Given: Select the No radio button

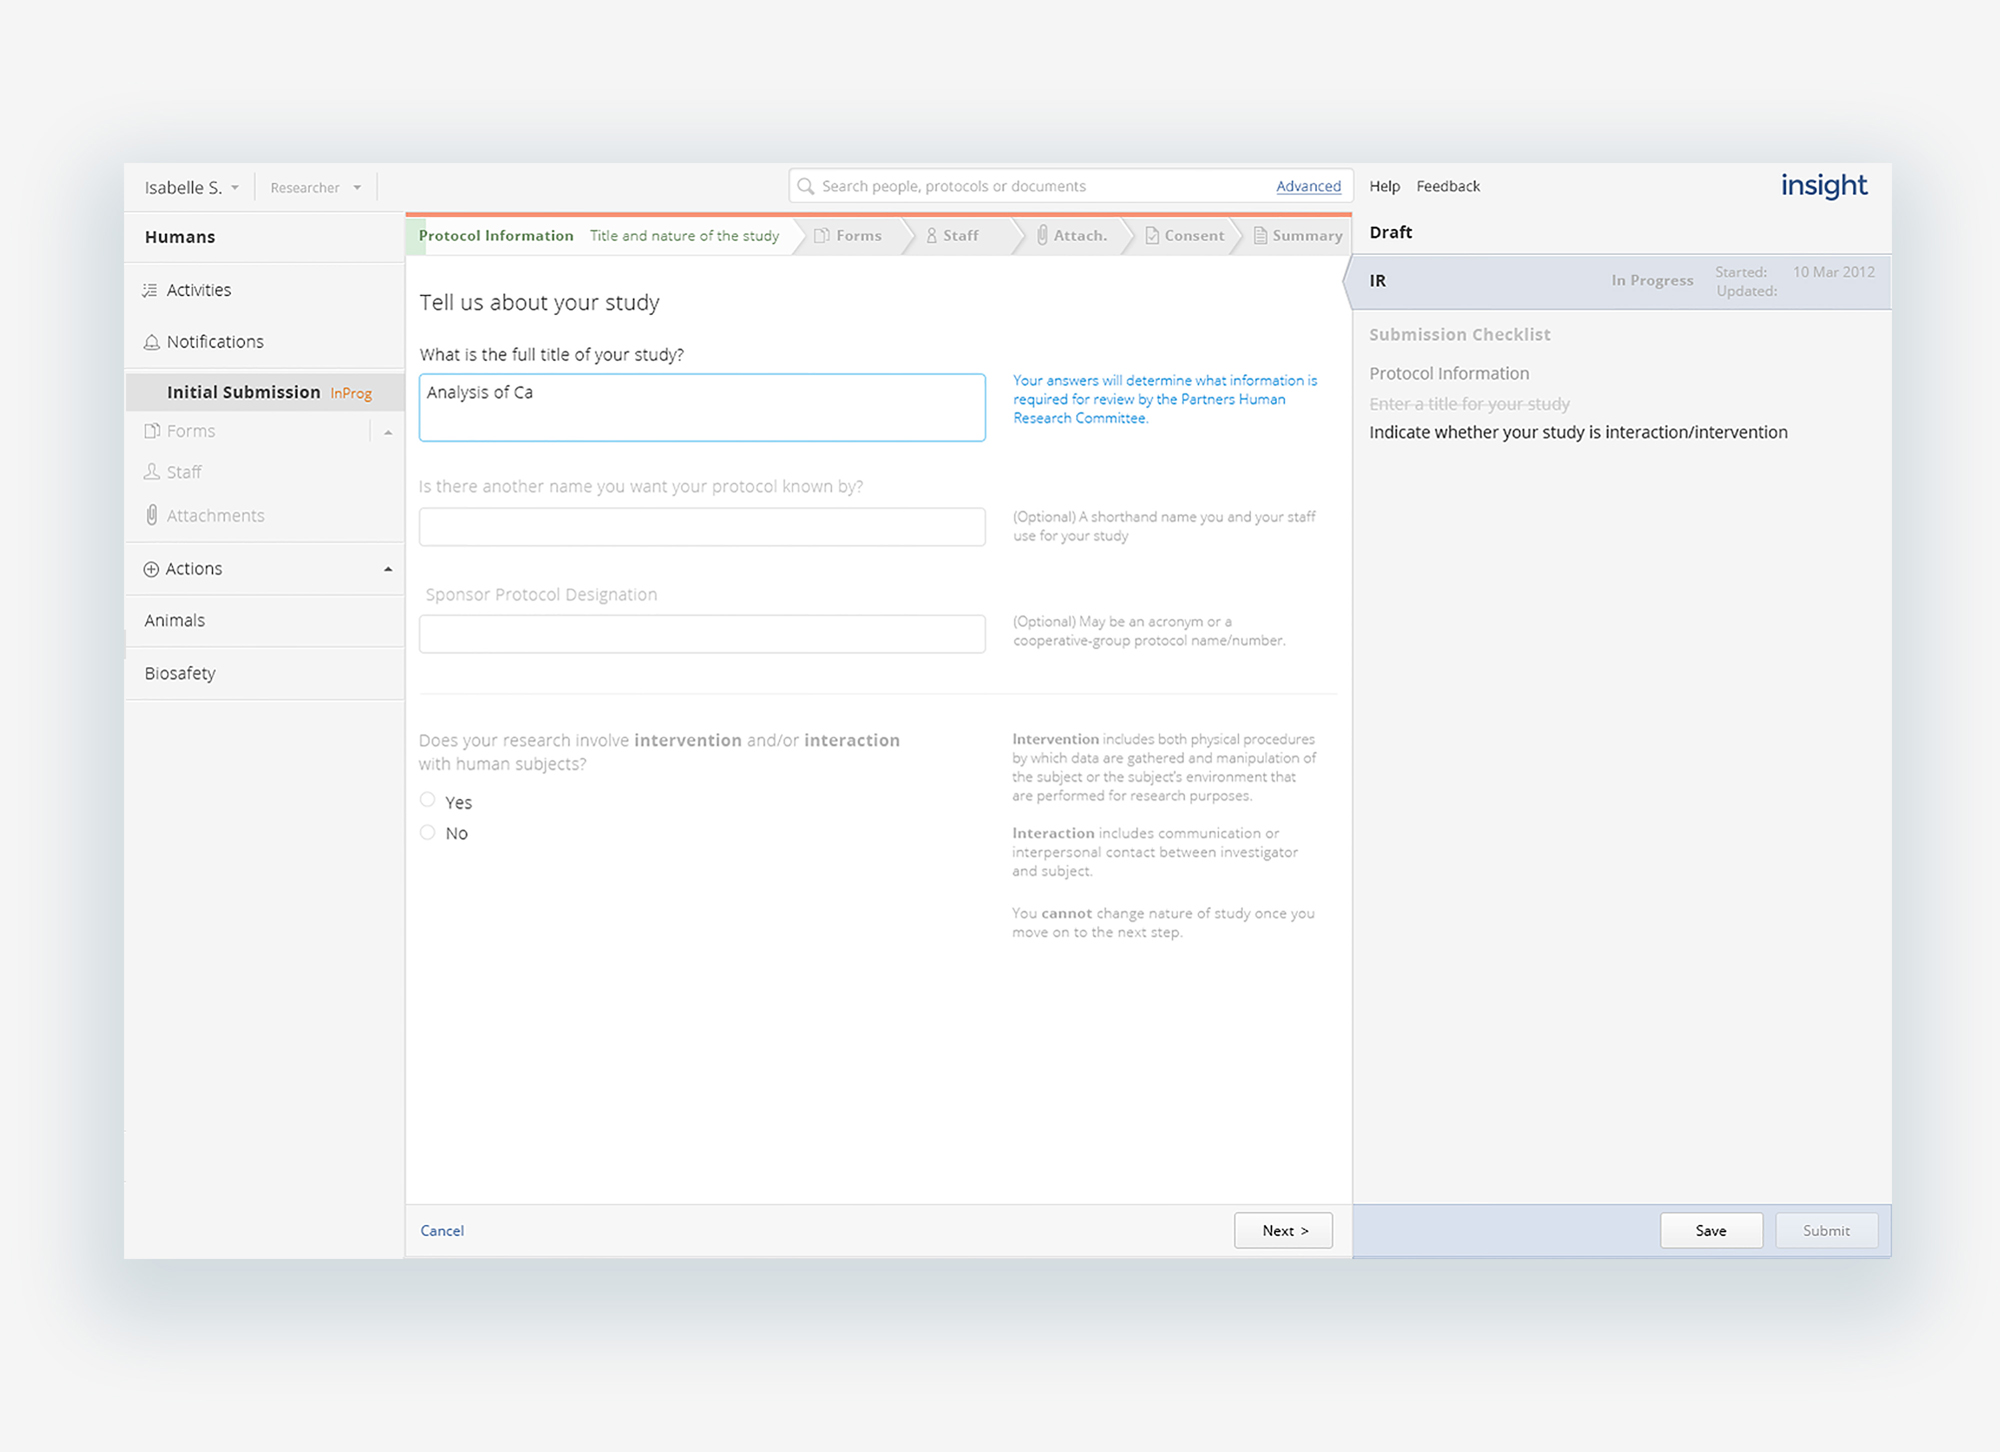Looking at the screenshot, I should point(428,832).
